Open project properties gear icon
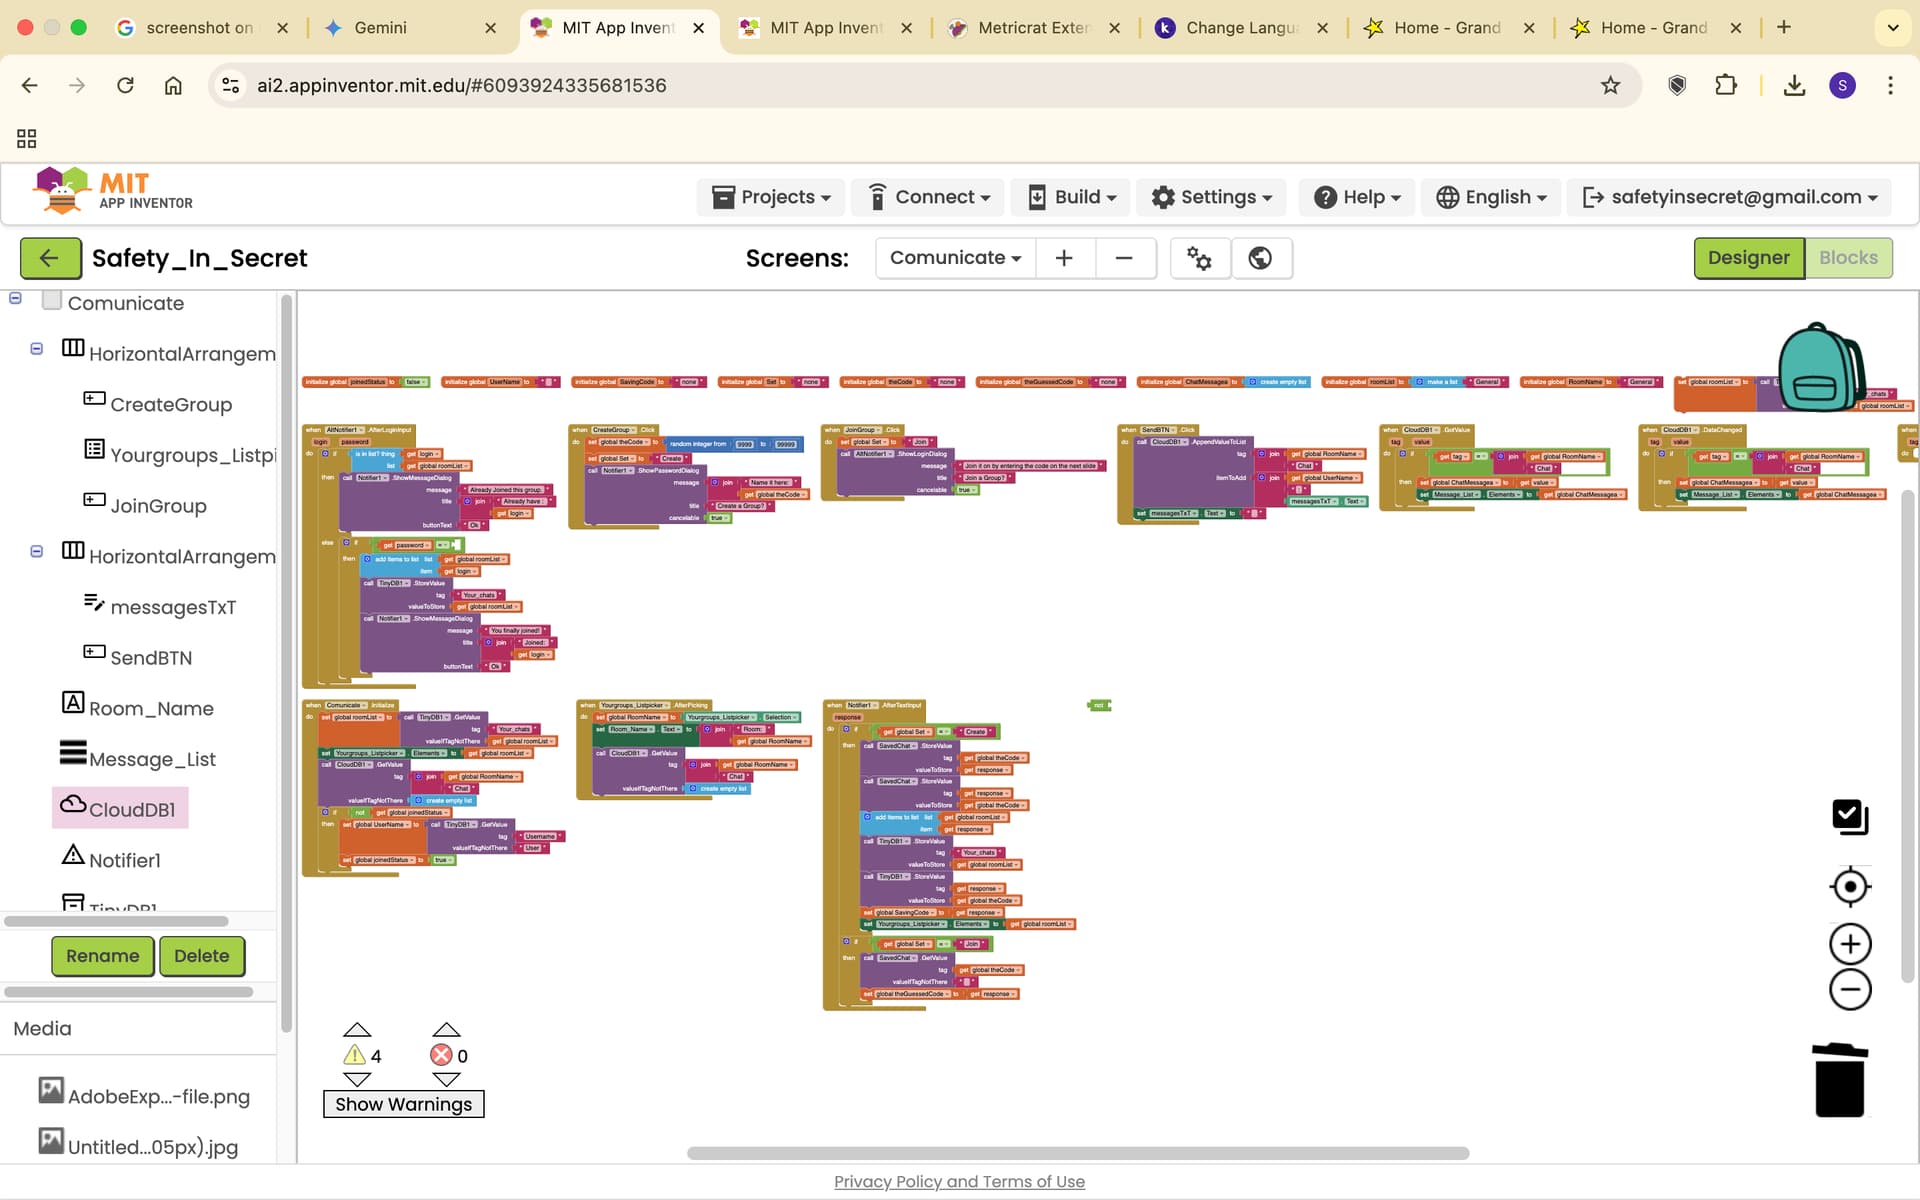 [x=1199, y=258]
